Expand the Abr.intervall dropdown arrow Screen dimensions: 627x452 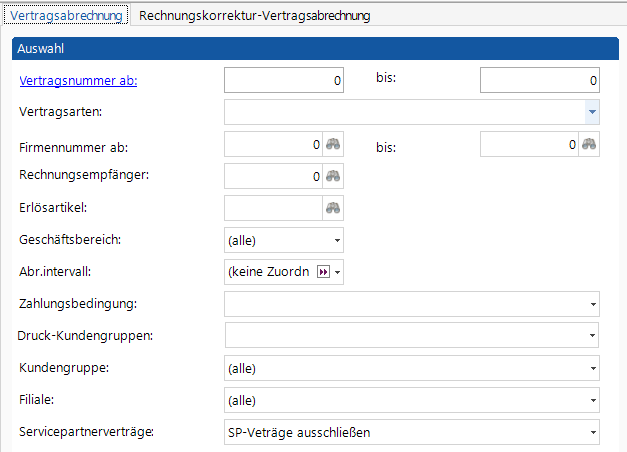click(338, 272)
